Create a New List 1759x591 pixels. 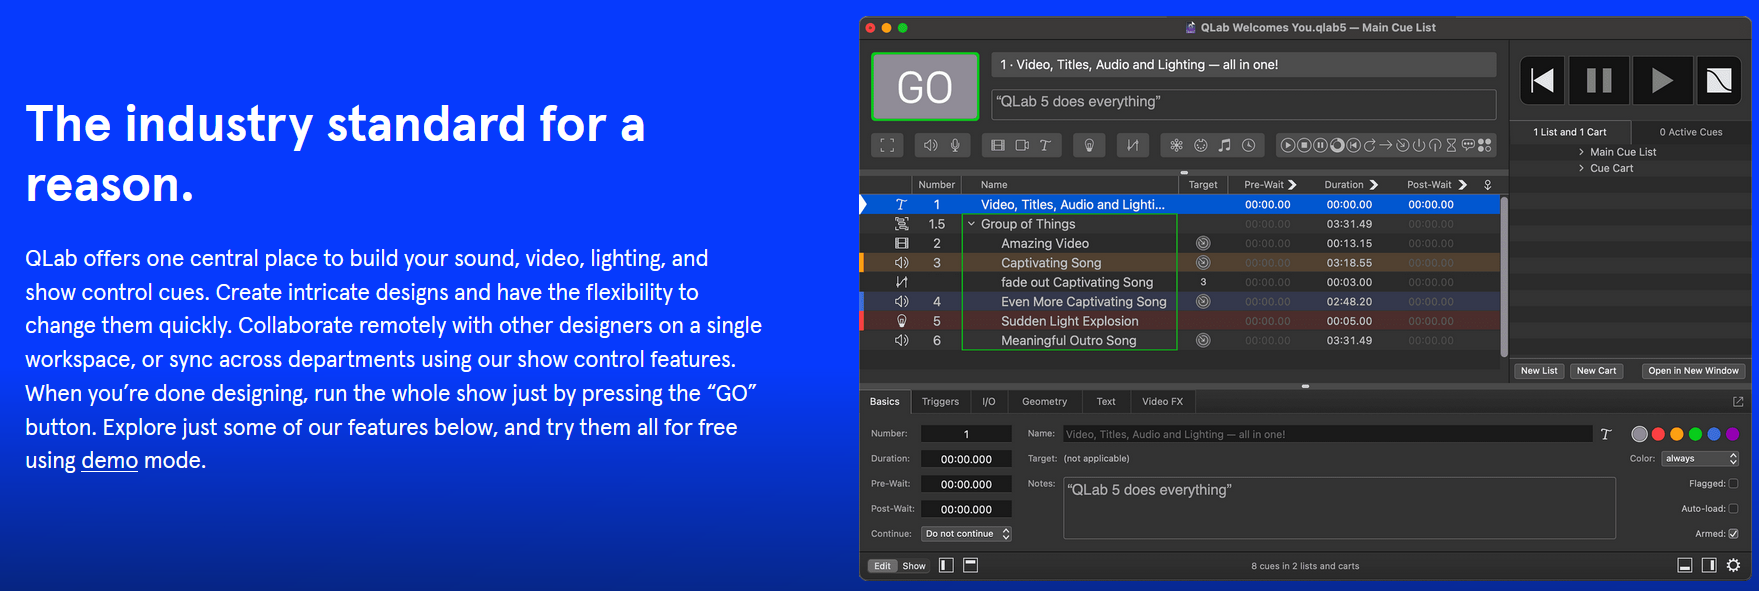(x=1539, y=371)
